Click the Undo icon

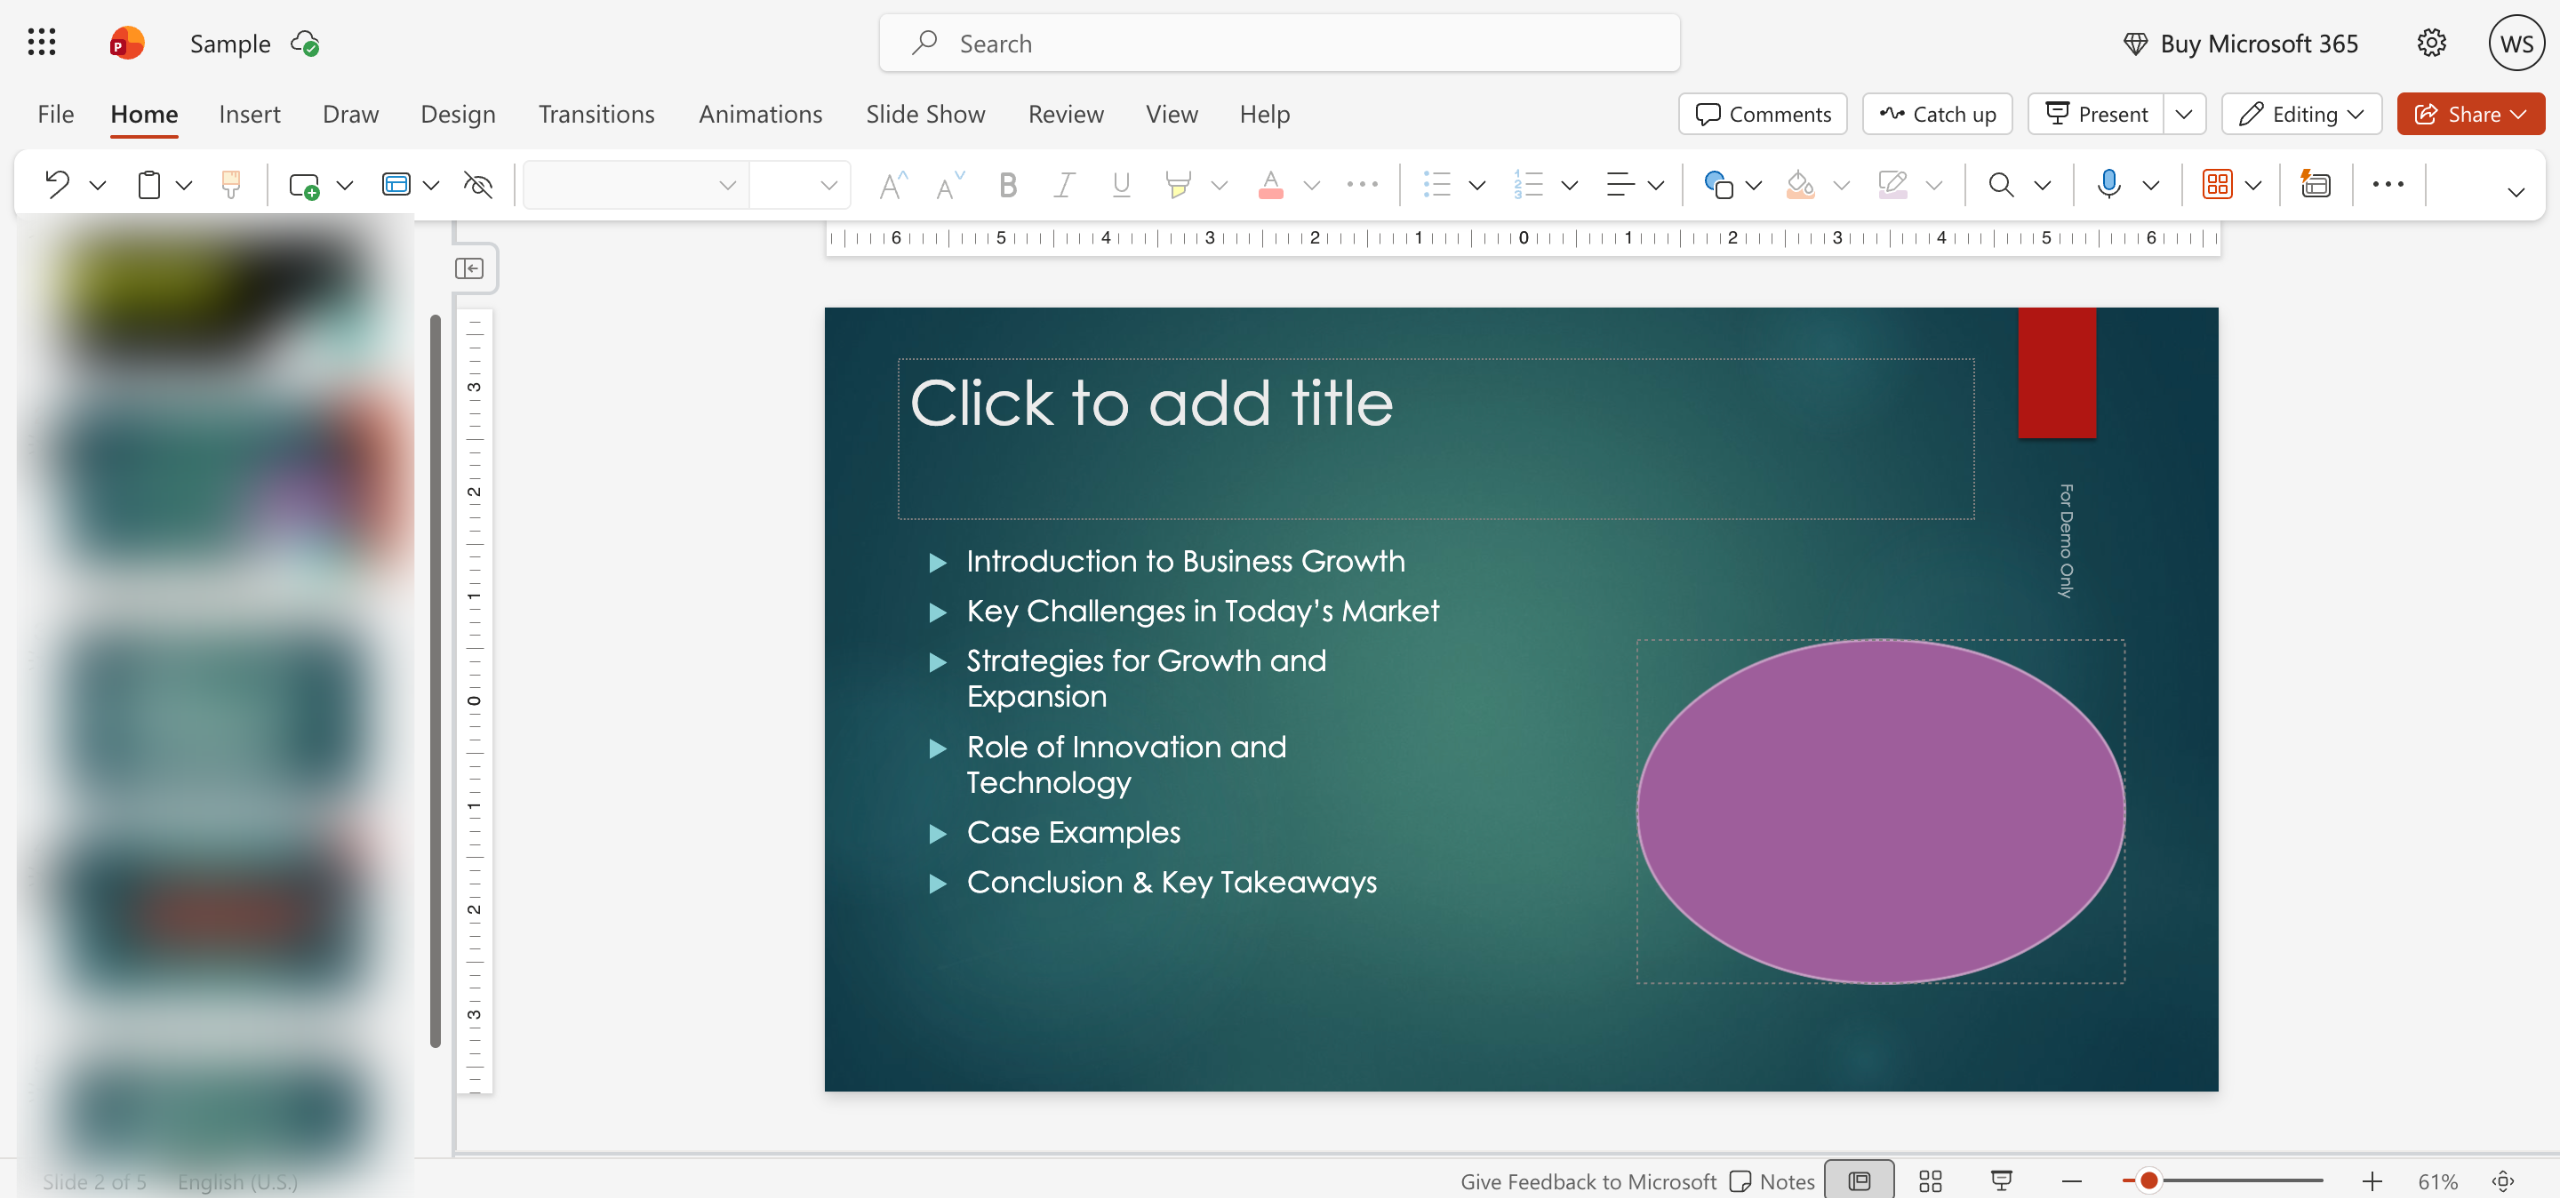[57, 185]
